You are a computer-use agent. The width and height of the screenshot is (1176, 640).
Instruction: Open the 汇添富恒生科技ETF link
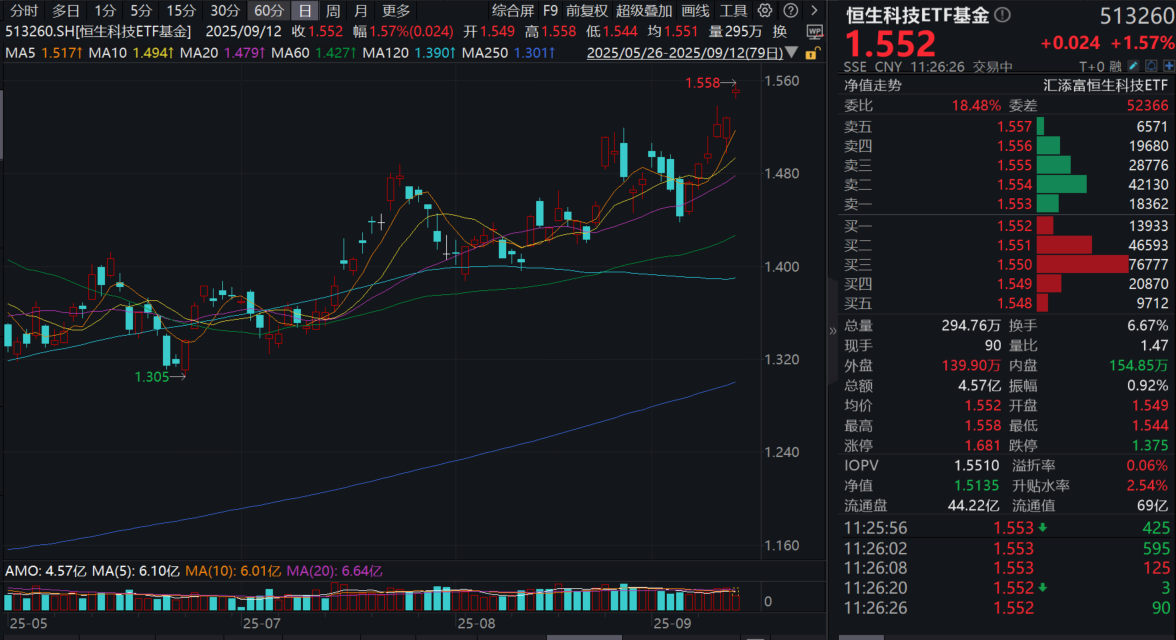[x=1109, y=86]
